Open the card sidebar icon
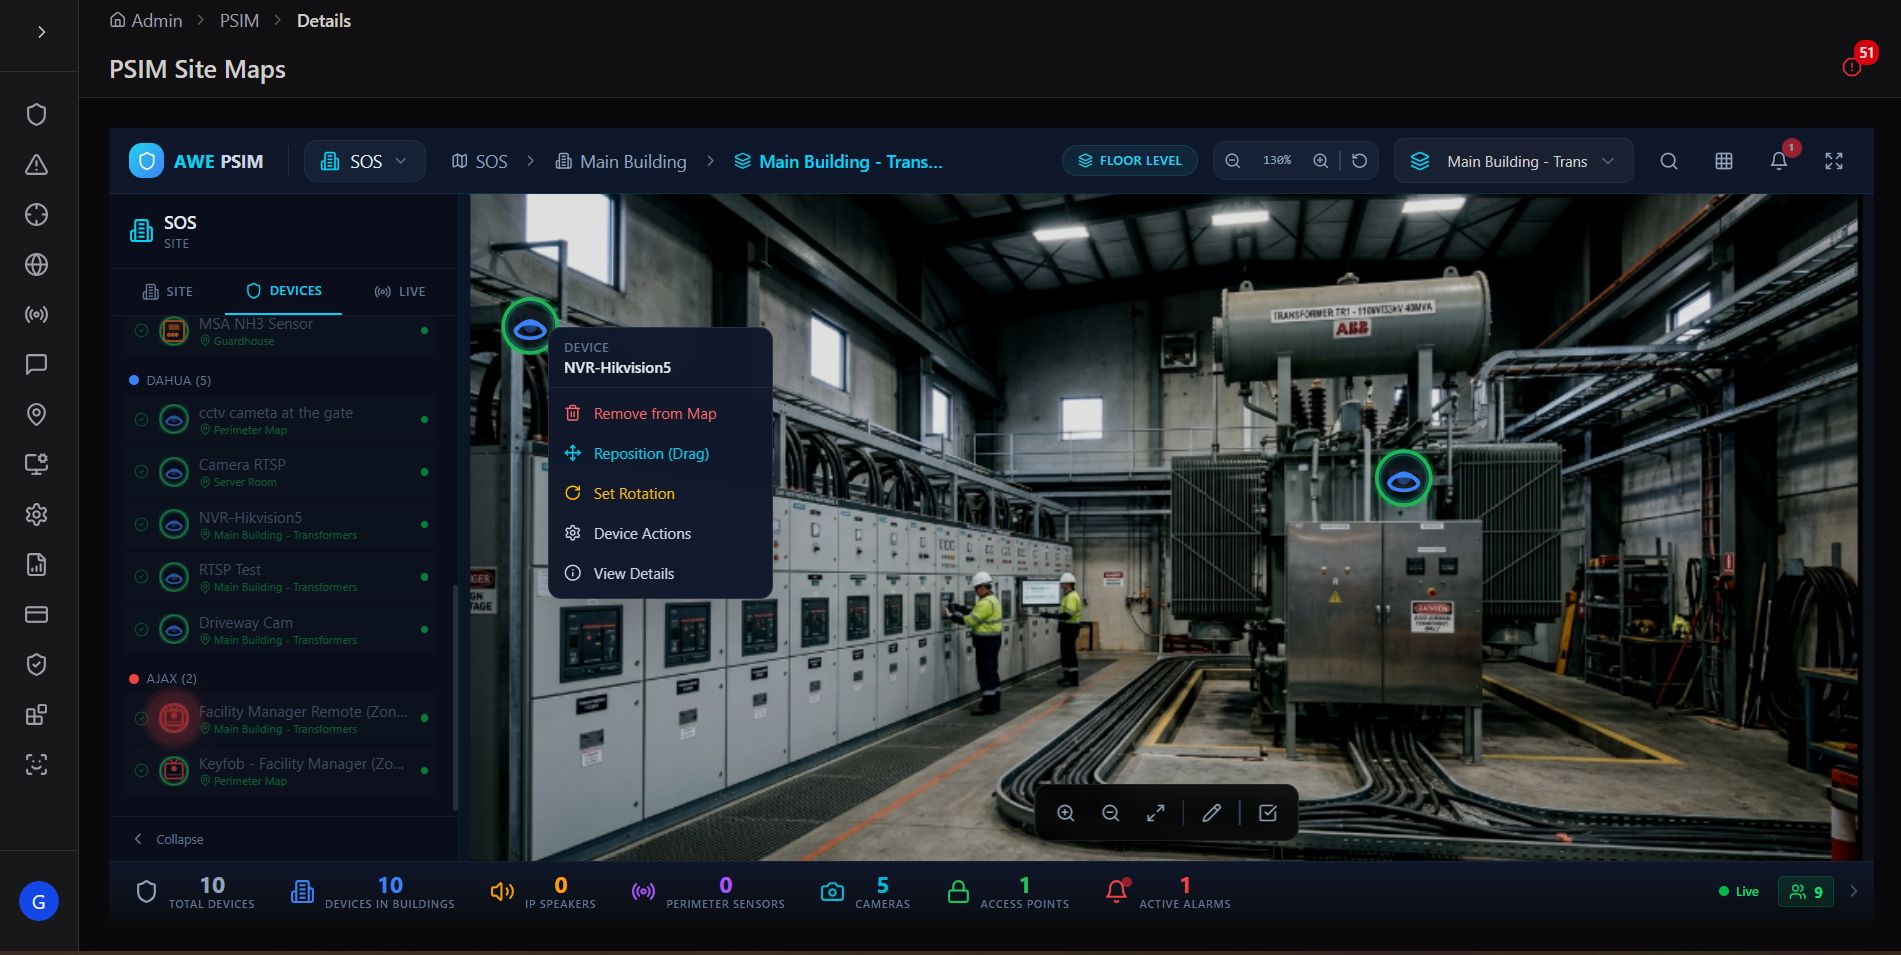The image size is (1901, 955). click(37, 615)
